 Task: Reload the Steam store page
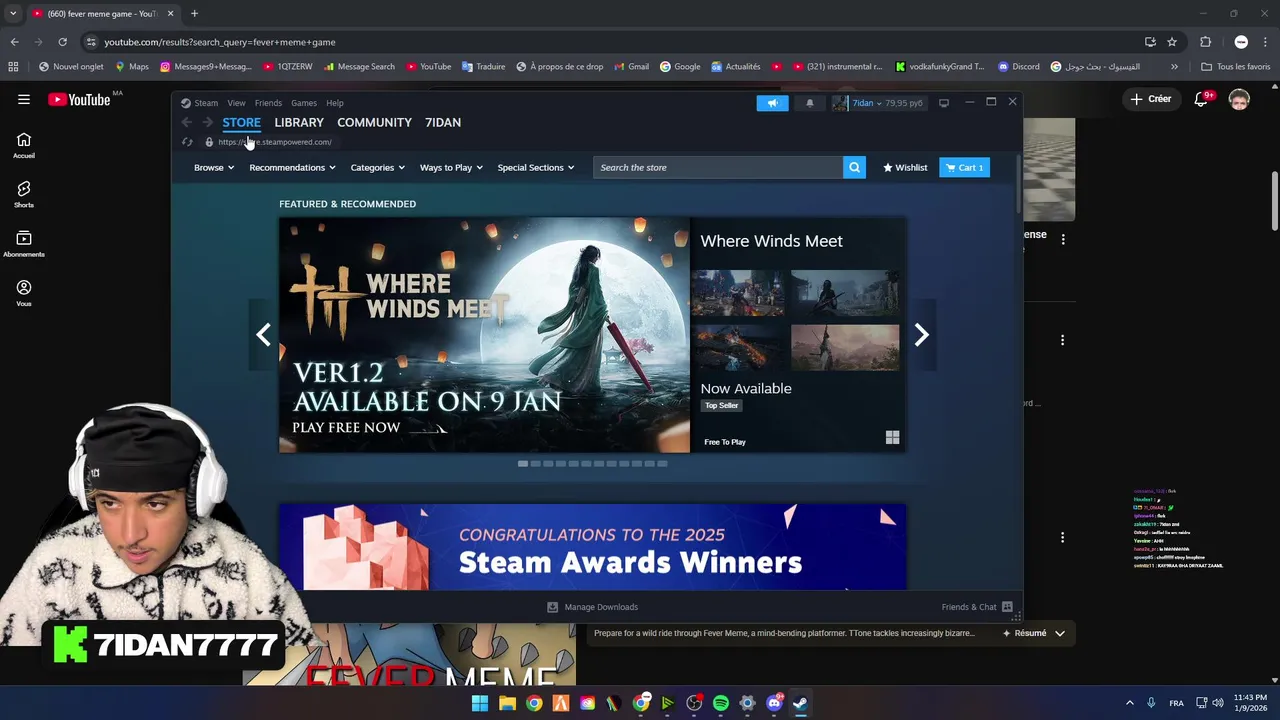pos(187,142)
